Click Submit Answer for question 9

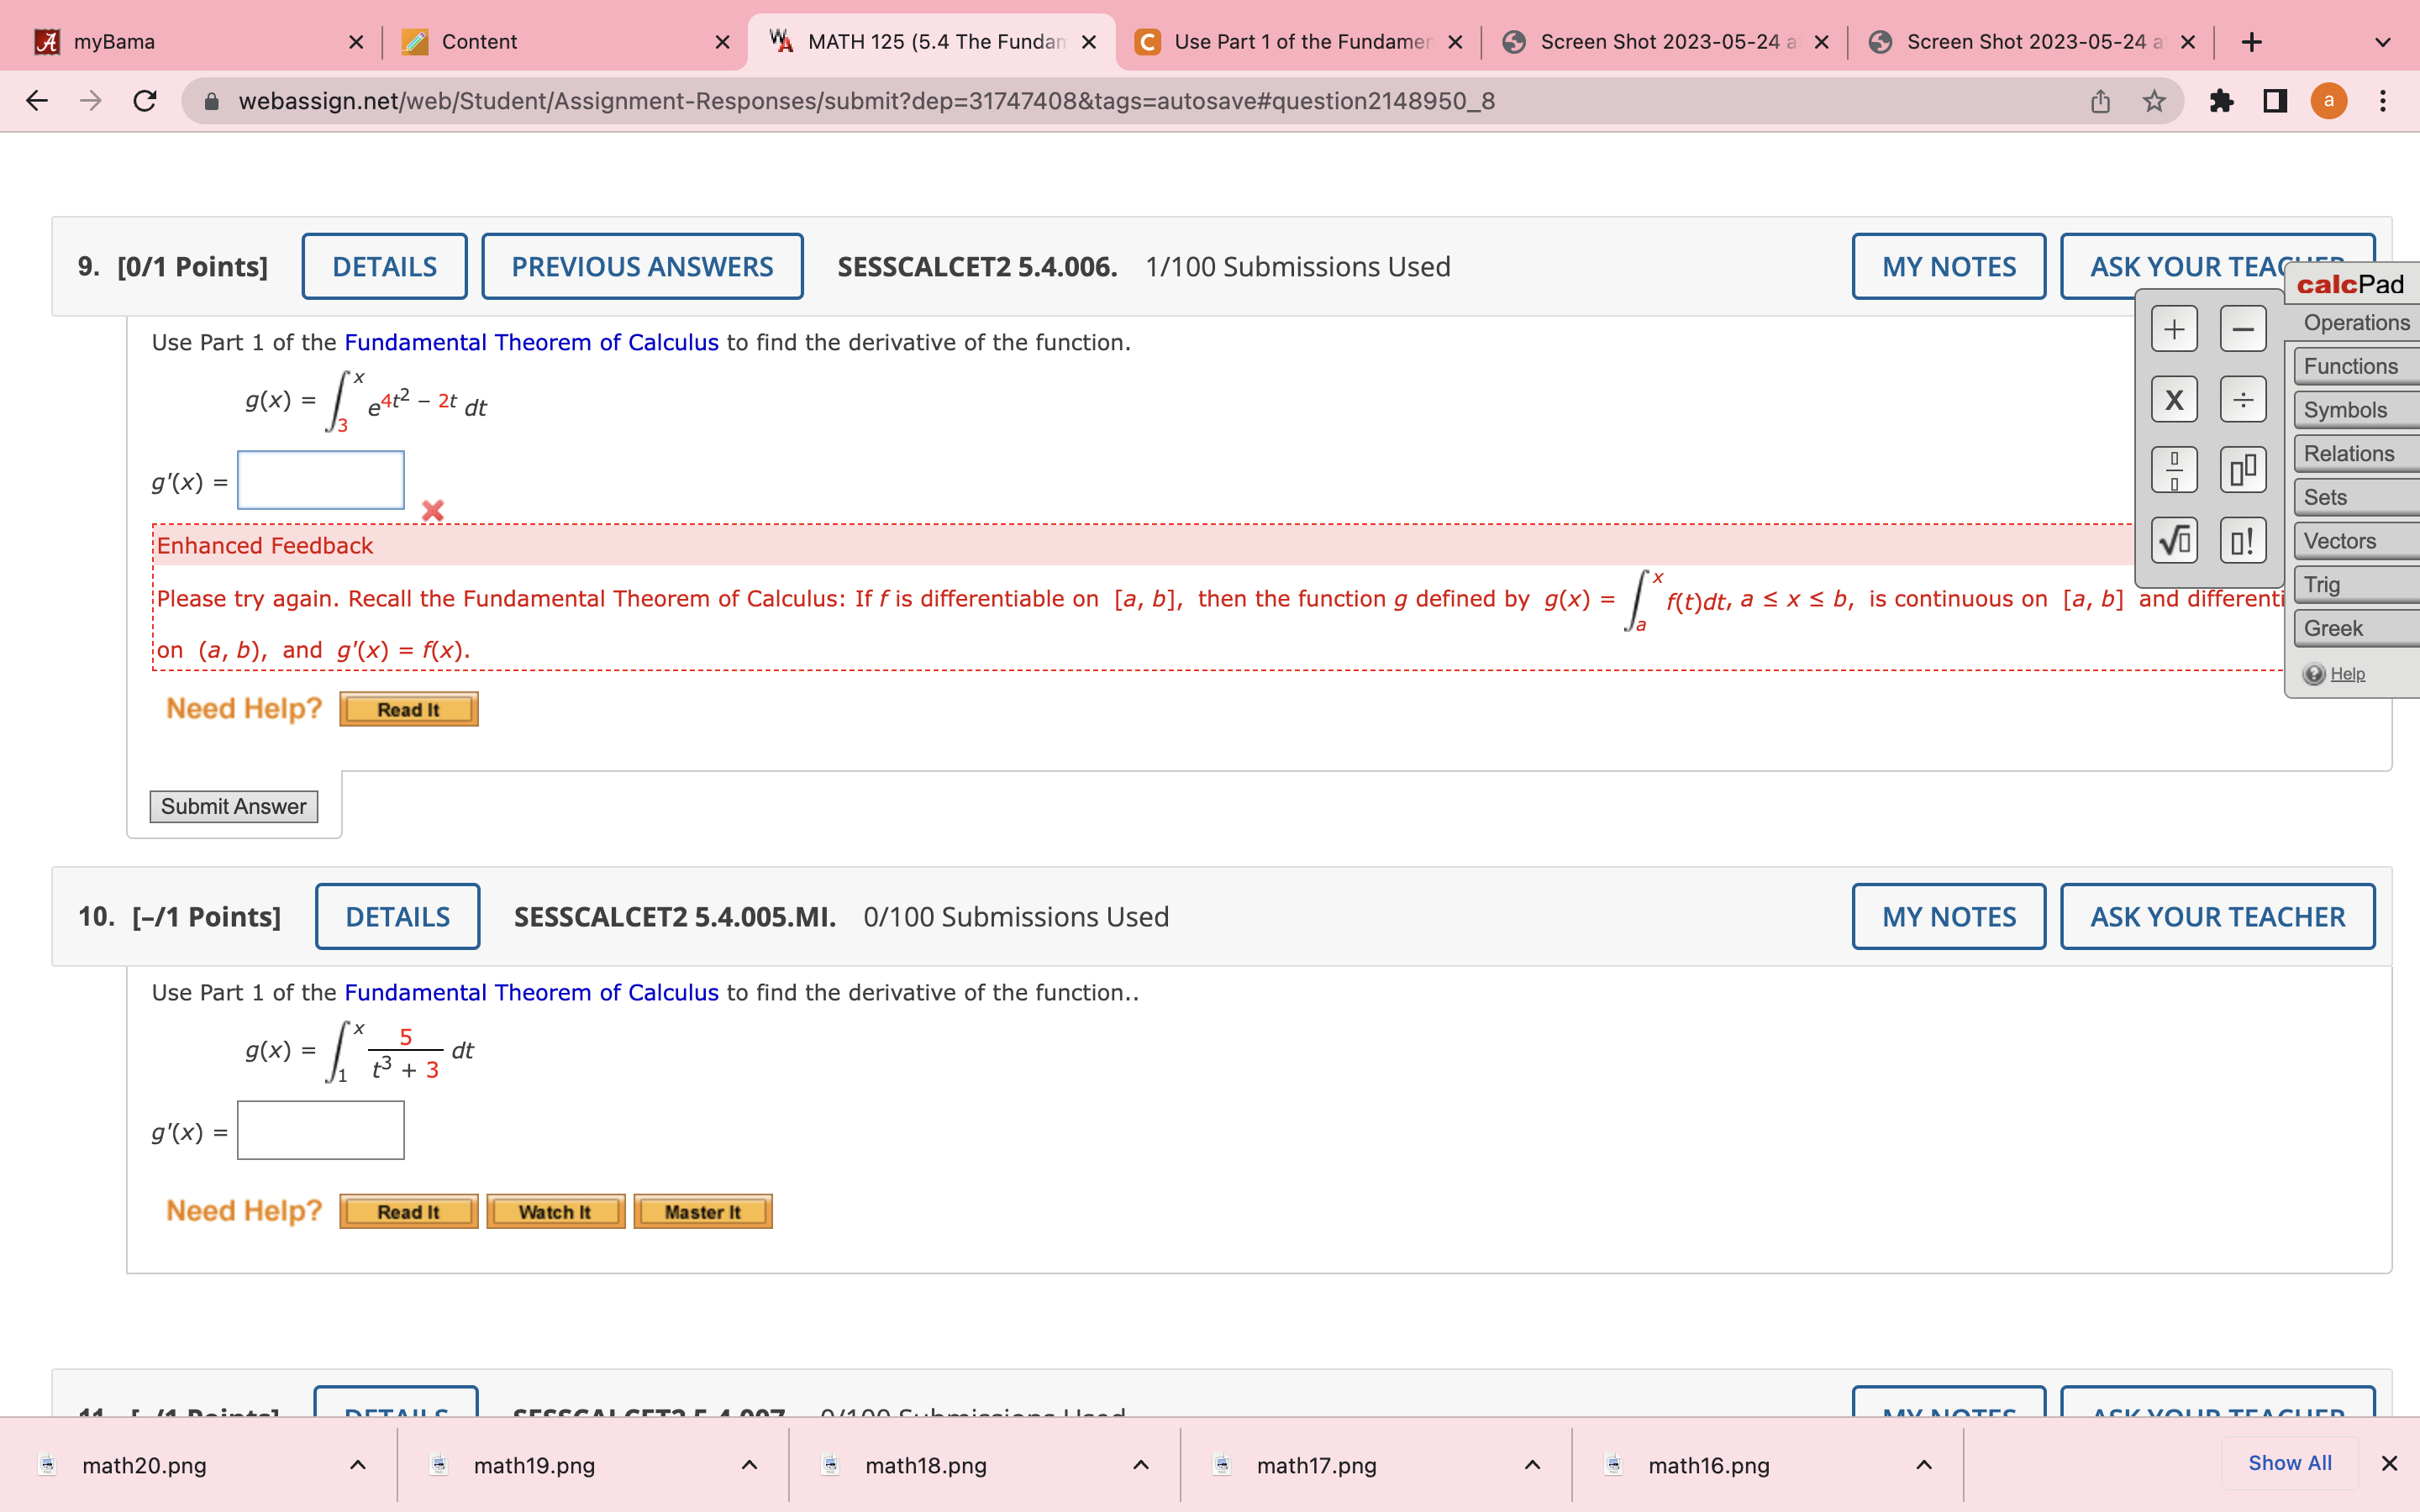[x=233, y=806]
